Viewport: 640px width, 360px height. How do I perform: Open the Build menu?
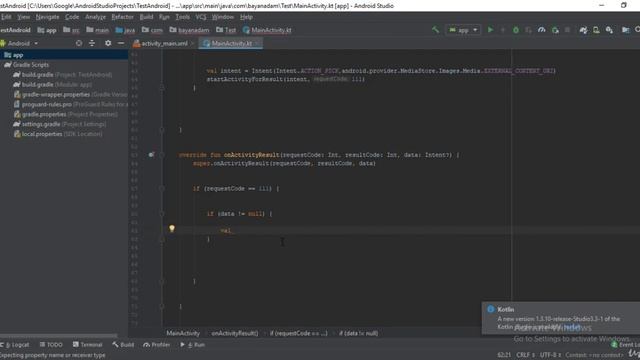point(146,17)
